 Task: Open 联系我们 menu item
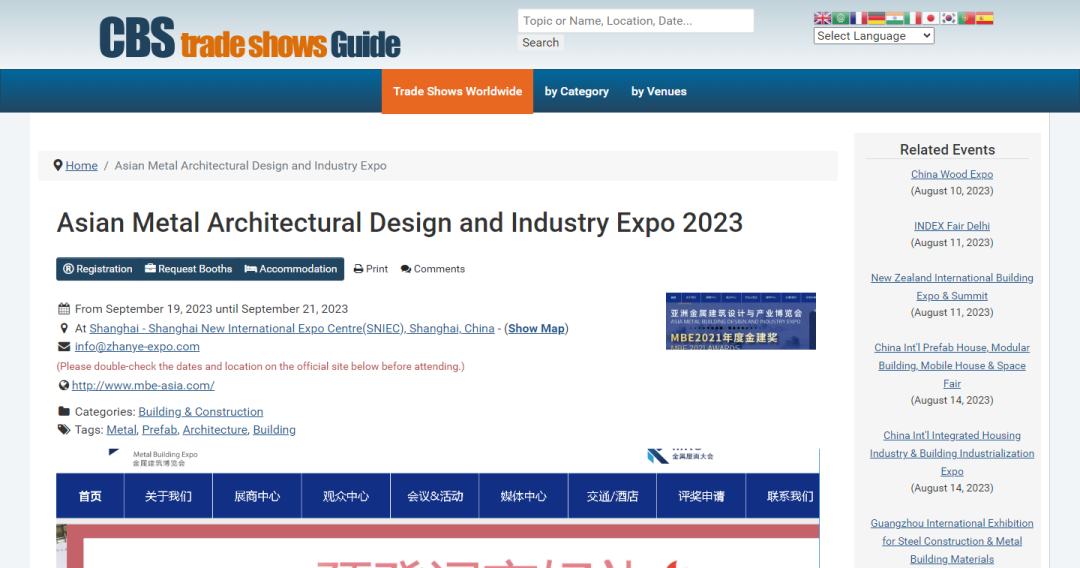783,496
